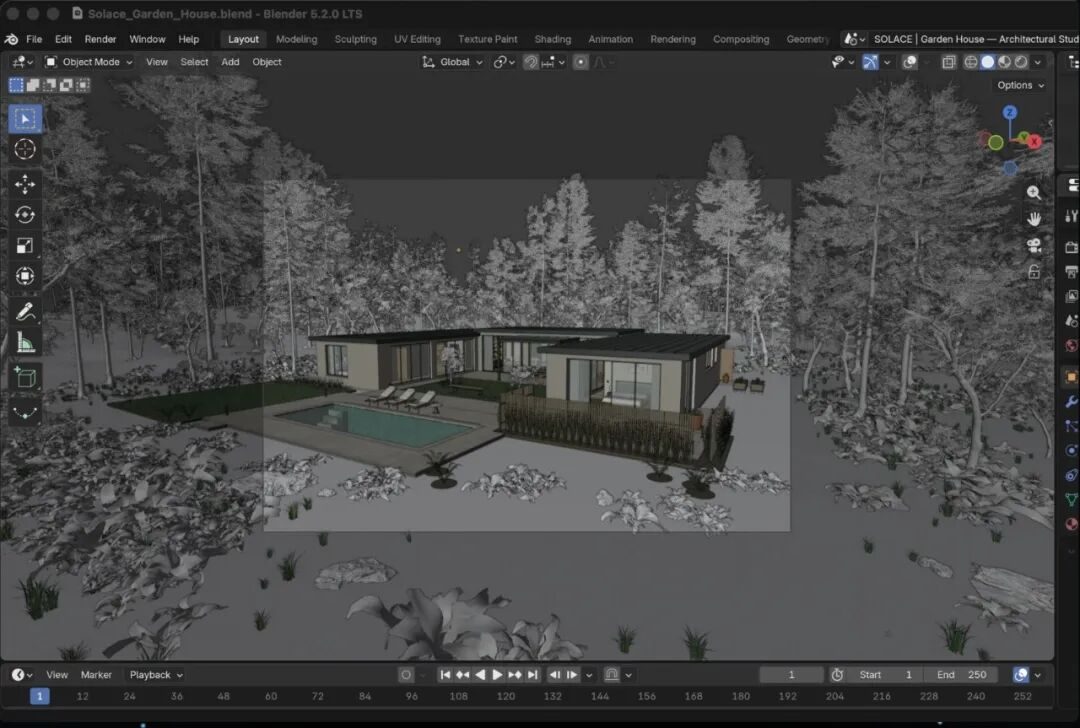Click the End frame field showing 250

[962, 675]
